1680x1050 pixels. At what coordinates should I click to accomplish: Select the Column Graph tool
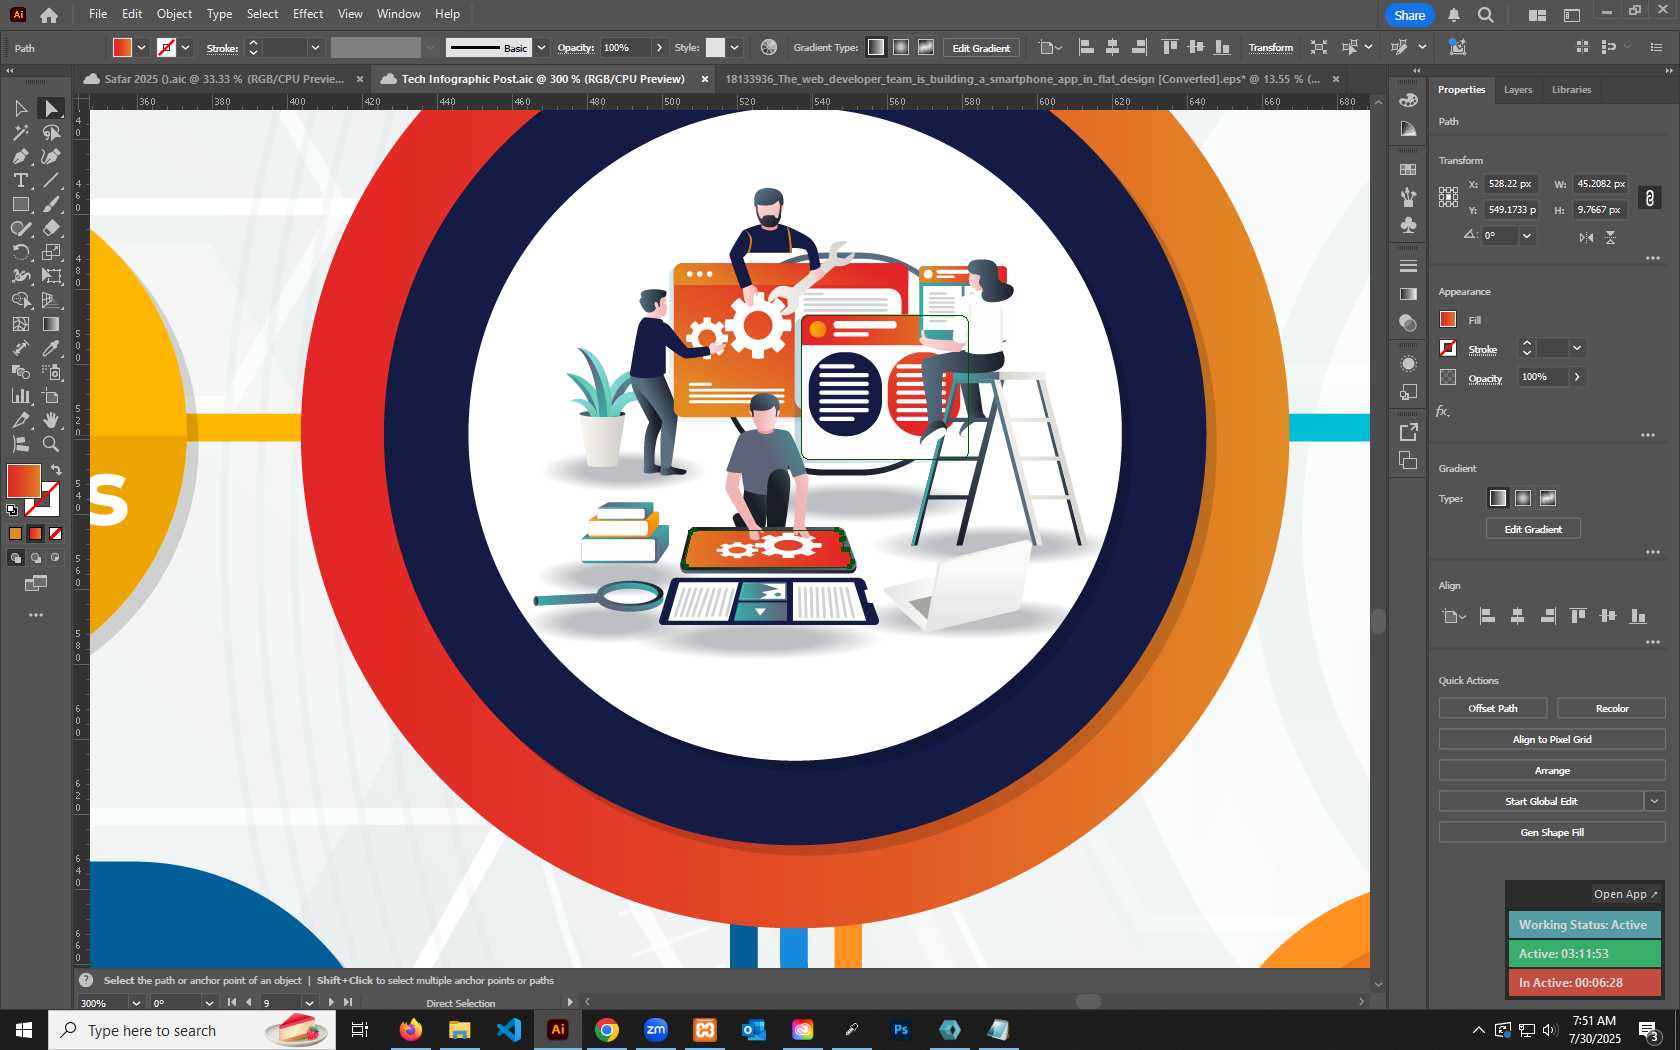20,396
